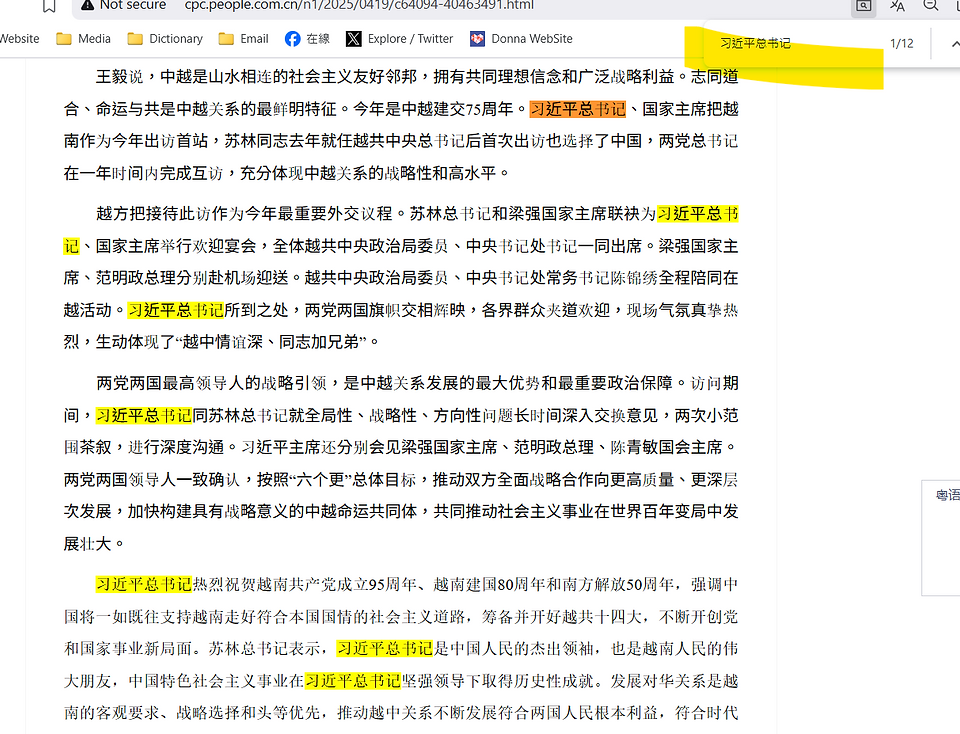Click highlighted 习近平总书记 before 同苏林总书记
Viewport: 960px width, 734px height.
144,416
